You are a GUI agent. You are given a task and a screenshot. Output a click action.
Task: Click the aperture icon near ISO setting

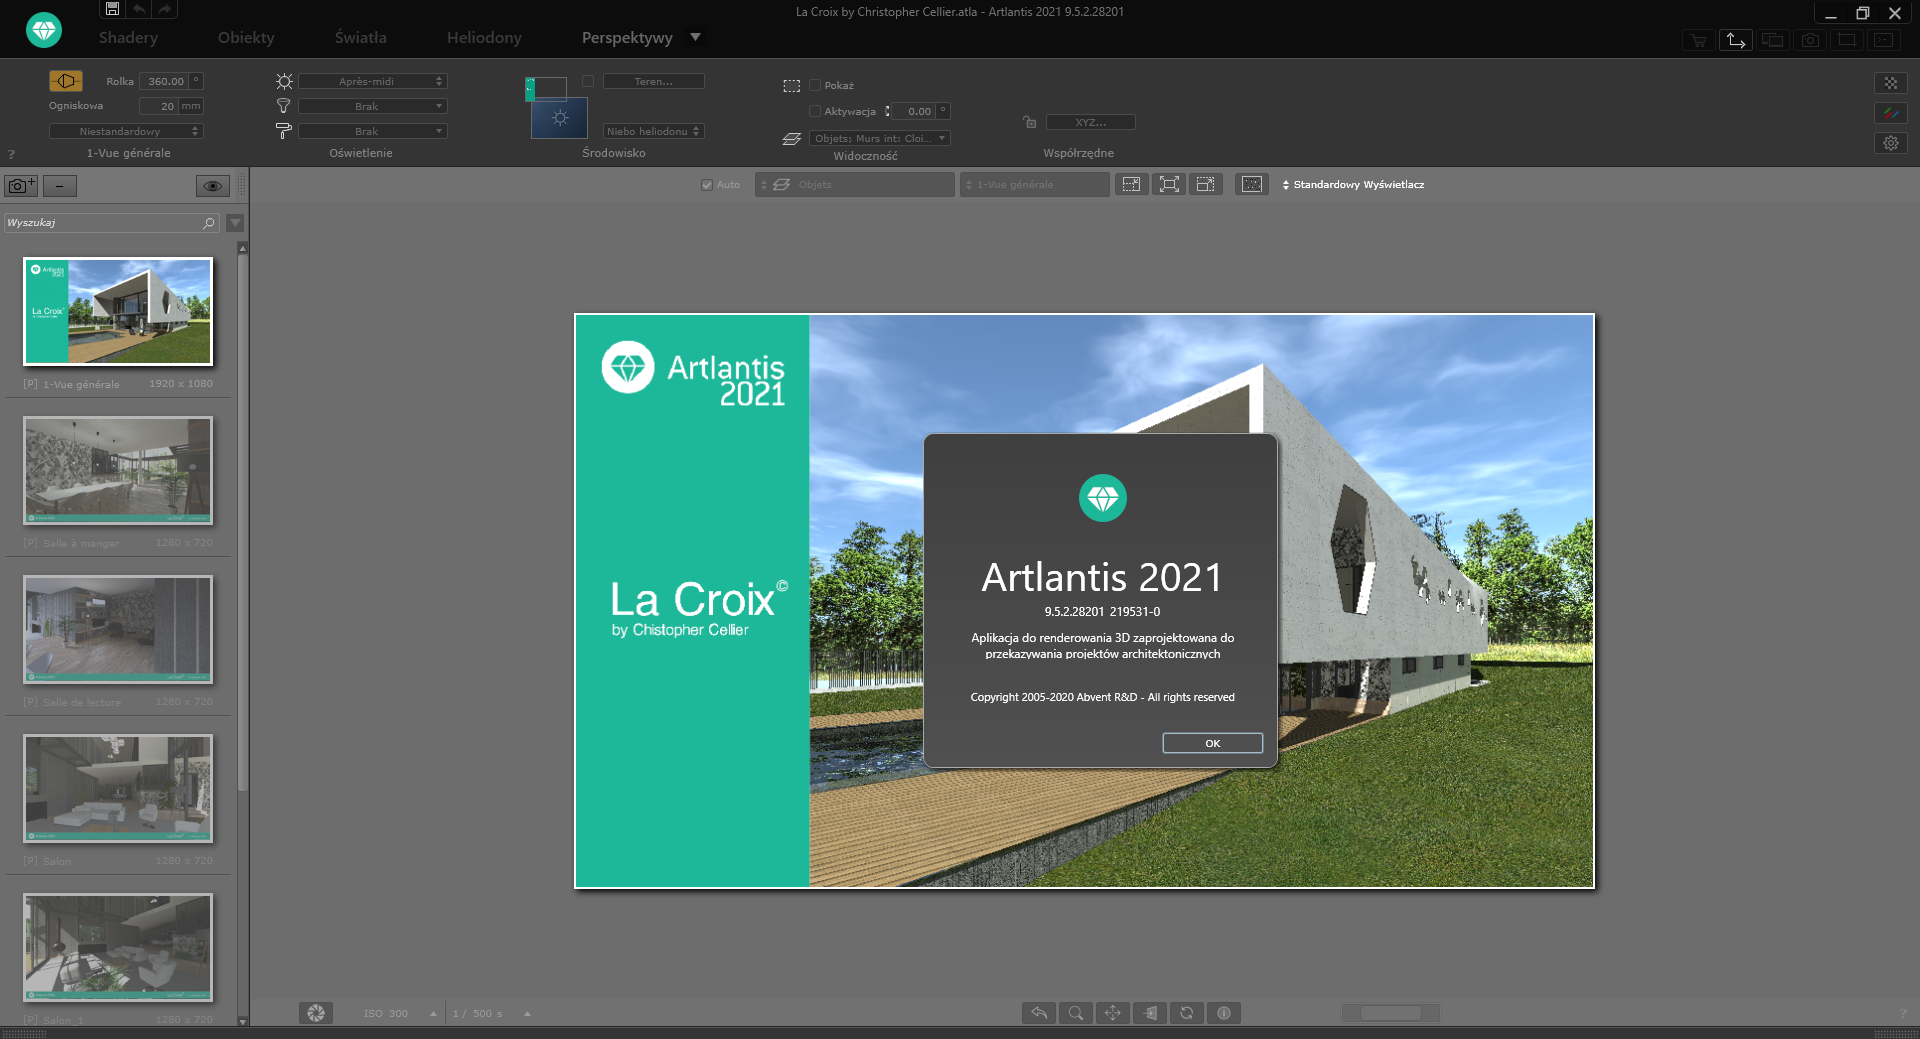(316, 1013)
